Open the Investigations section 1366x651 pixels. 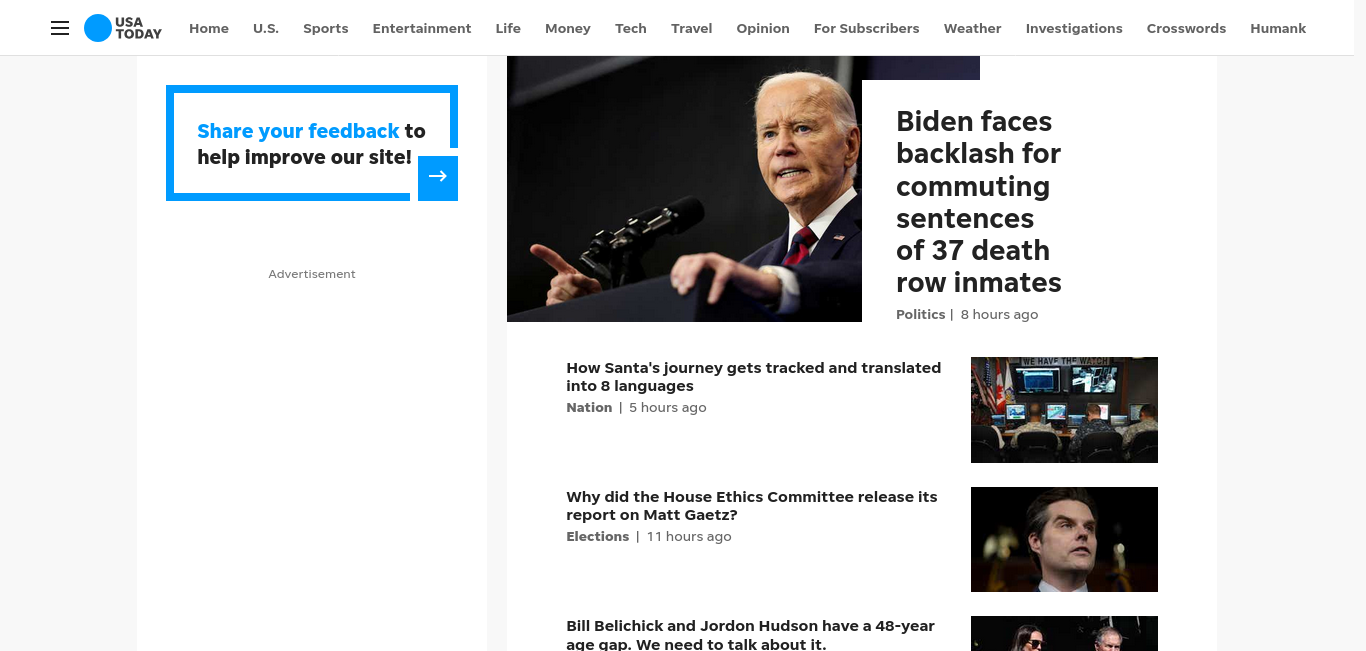(x=1074, y=28)
